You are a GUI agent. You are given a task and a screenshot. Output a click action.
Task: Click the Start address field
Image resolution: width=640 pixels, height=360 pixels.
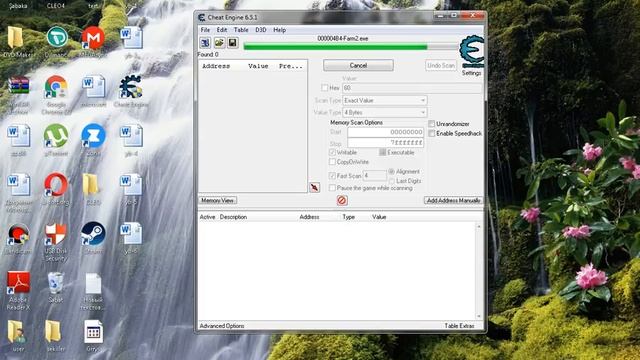(x=386, y=132)
